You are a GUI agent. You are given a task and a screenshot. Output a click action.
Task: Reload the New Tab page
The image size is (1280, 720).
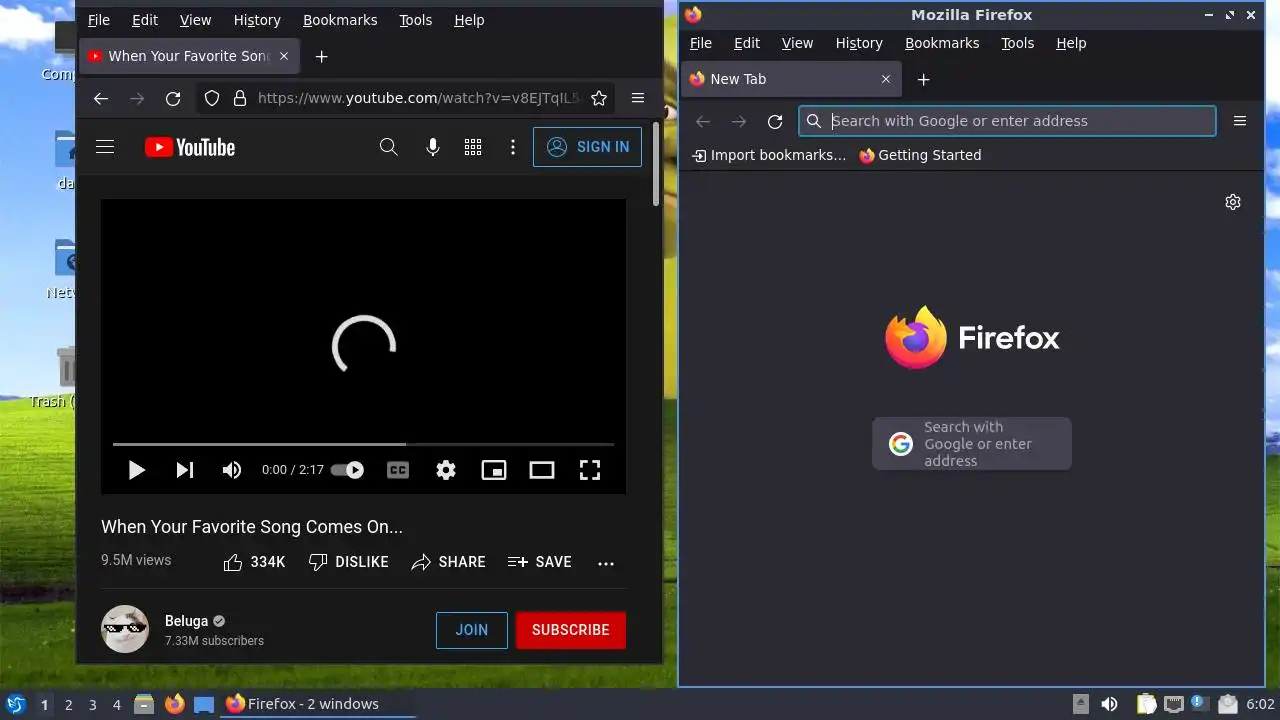coord(775,121)
